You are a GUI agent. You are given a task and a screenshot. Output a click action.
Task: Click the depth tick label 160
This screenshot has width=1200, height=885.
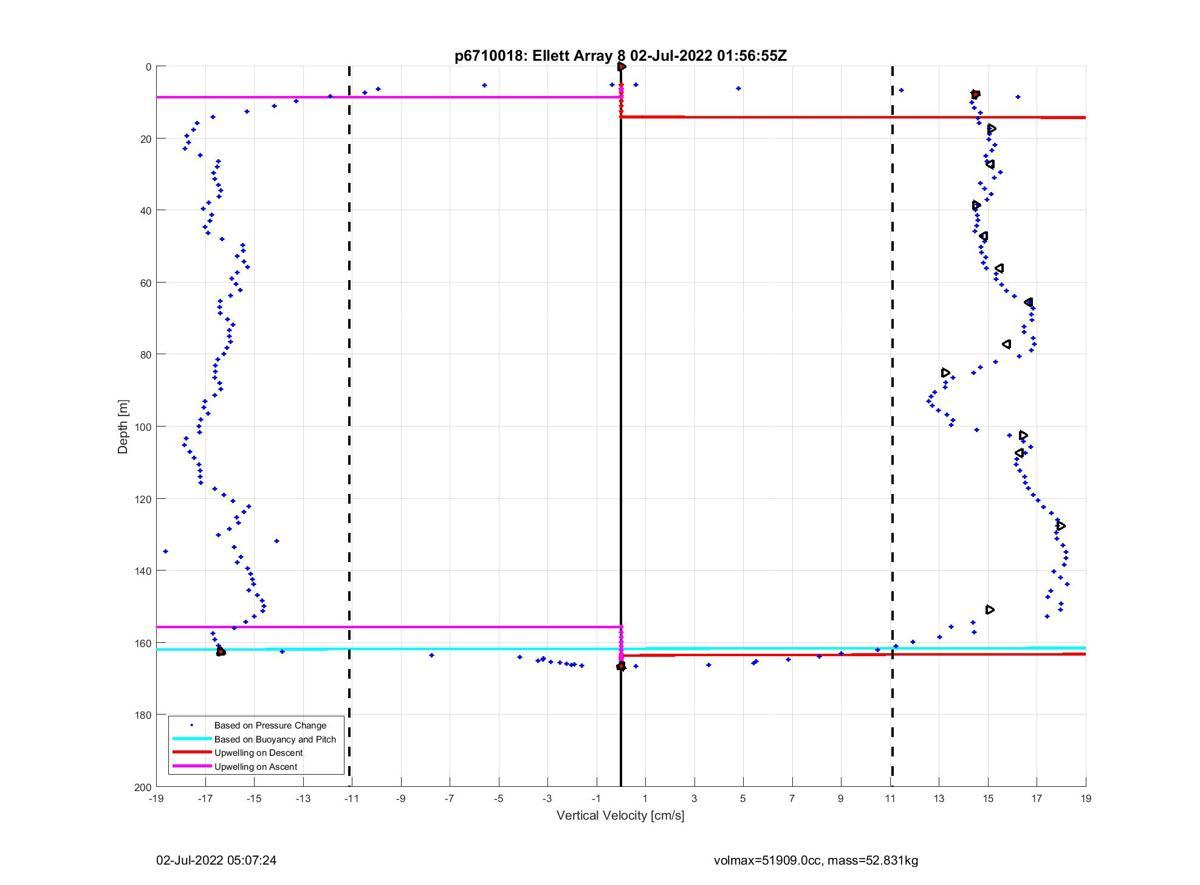141,643
